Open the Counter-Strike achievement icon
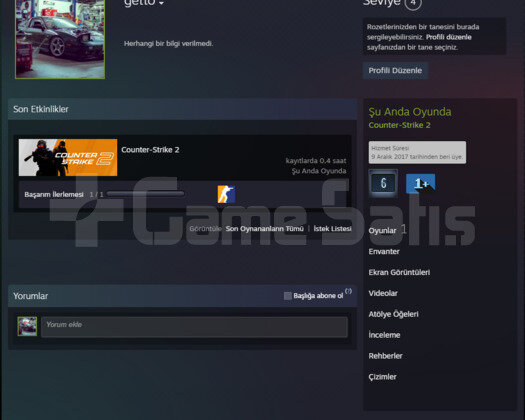Viewport: 525px width, 420px height. 226,194
